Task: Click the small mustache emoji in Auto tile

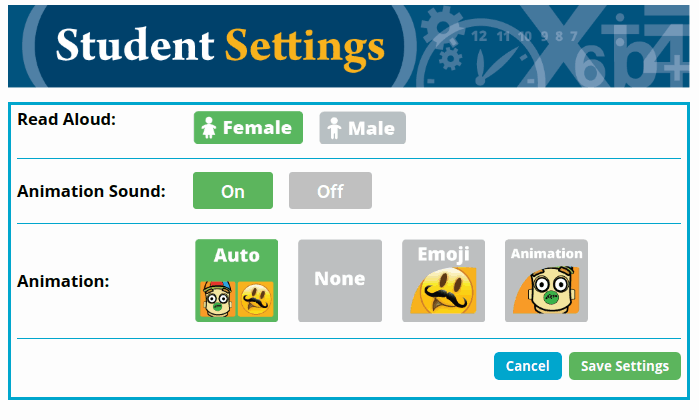Action: coord(255,299)
